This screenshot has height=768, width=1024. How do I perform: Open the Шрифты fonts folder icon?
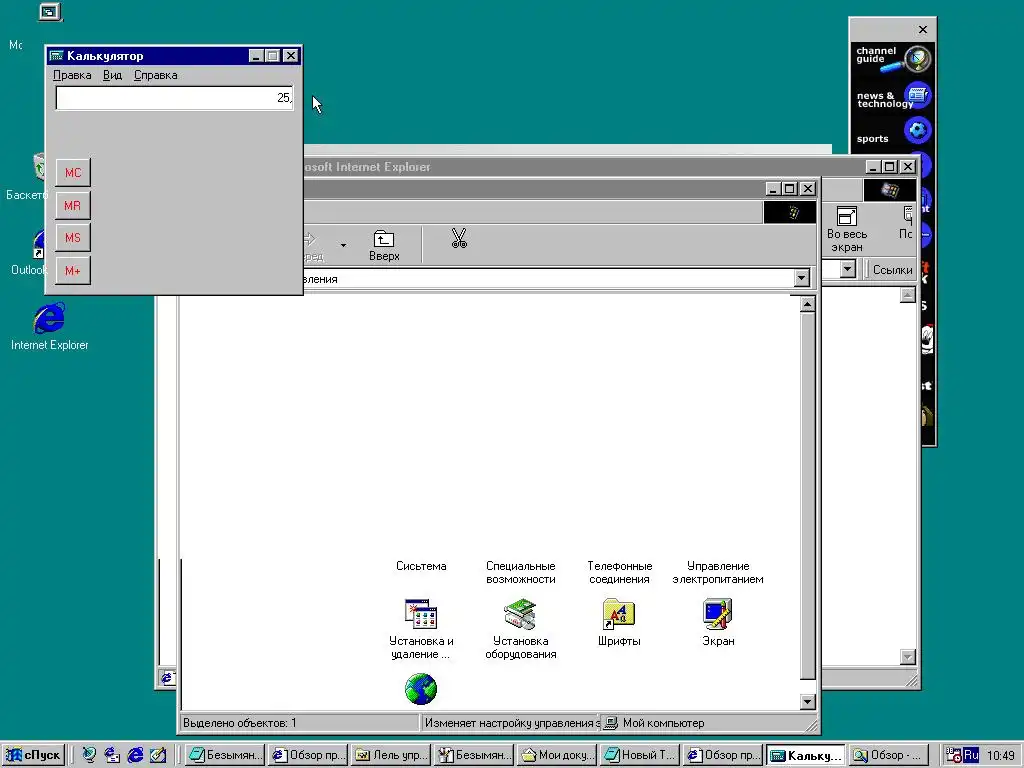coord(618,614)
